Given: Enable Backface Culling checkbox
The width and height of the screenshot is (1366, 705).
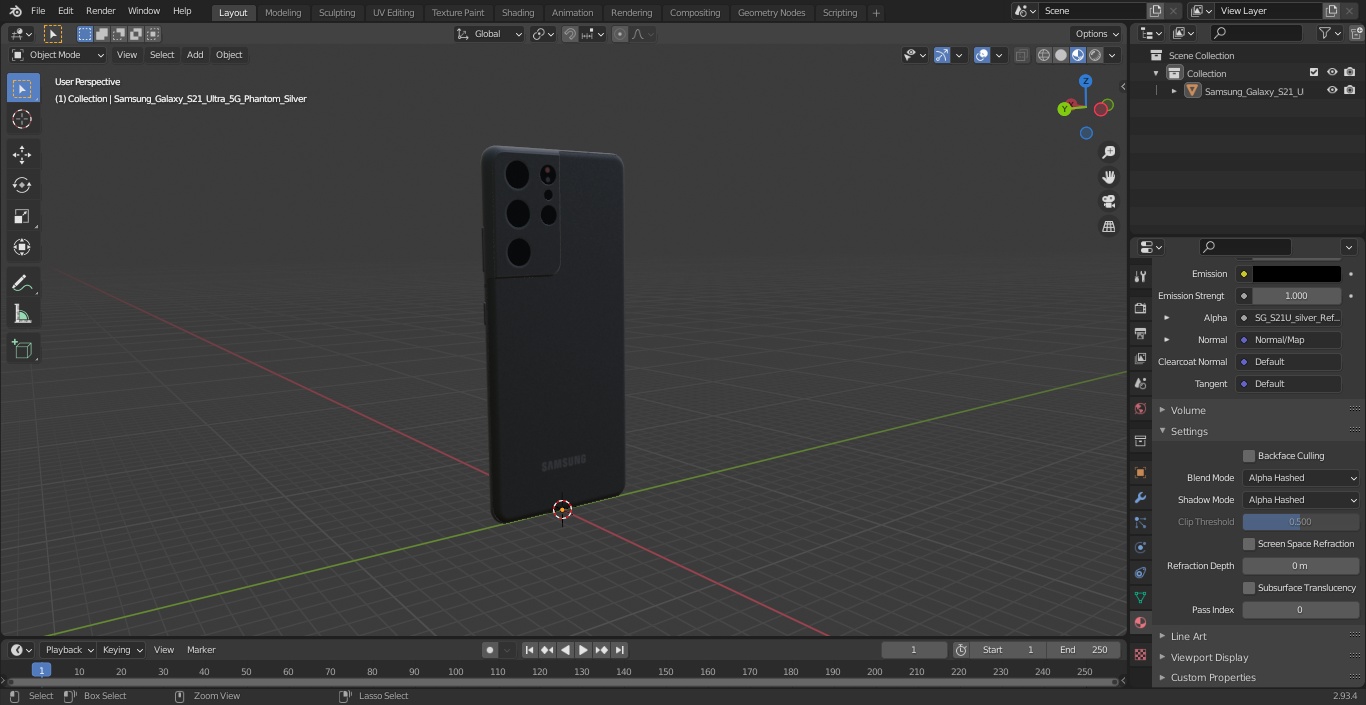Looking at the screenshot, I should coord(1249,456).
